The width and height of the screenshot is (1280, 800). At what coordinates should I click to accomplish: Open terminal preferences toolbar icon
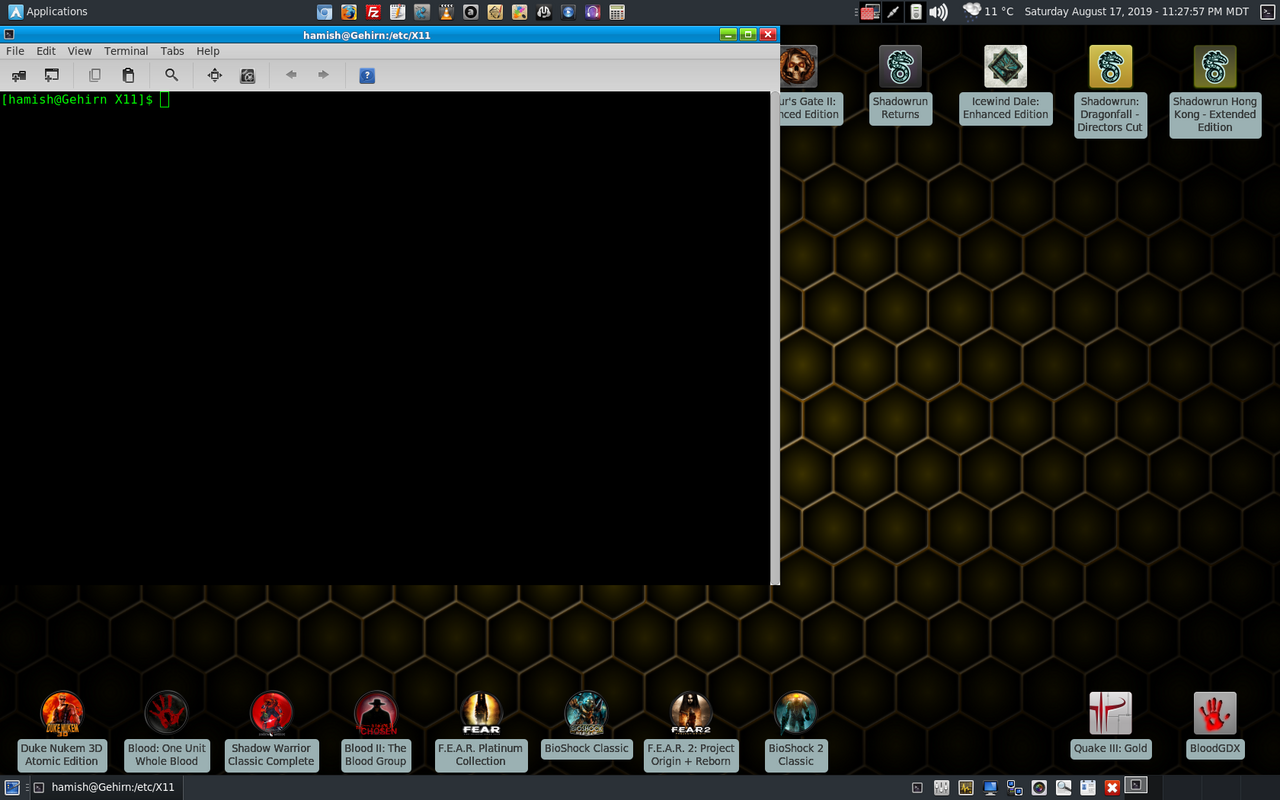click(247, 75)
